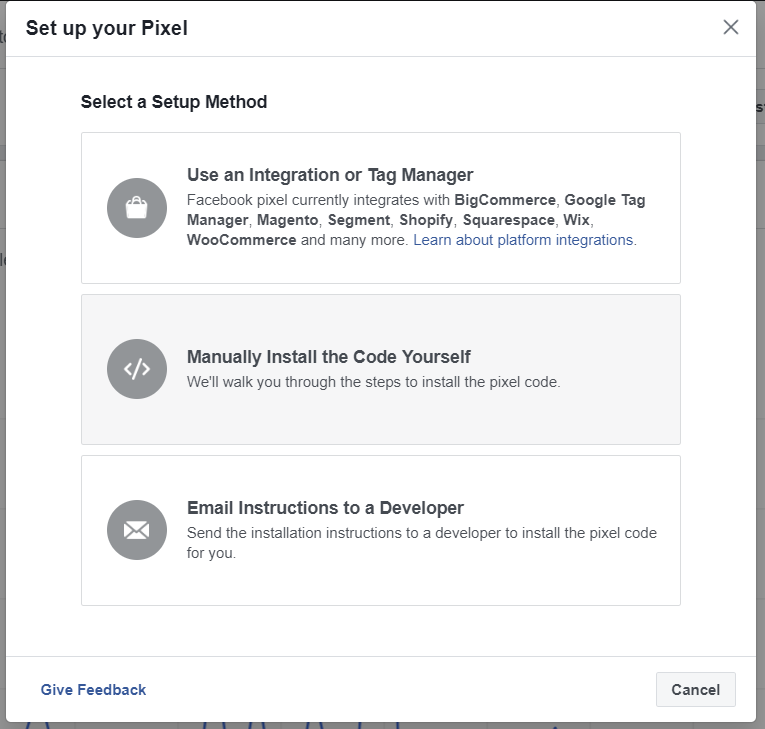Click the bold WooCommerce text

coord(241,240)
